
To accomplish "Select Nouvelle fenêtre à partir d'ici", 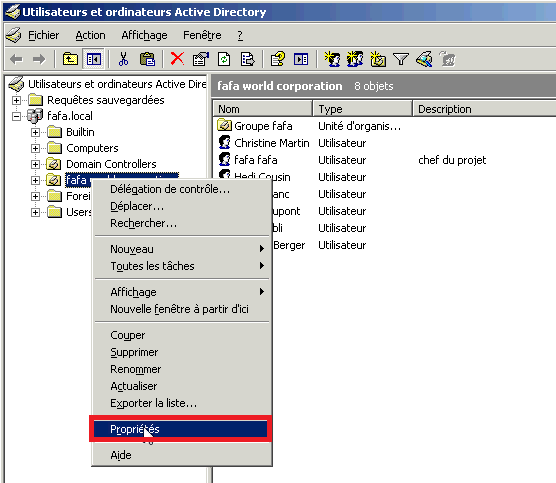I will (x=182, y=309).
